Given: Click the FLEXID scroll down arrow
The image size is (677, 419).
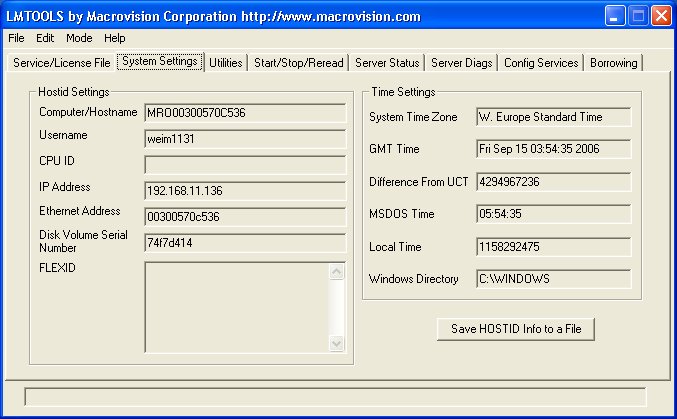Looking at the screenshot, I should pos(337,343).
